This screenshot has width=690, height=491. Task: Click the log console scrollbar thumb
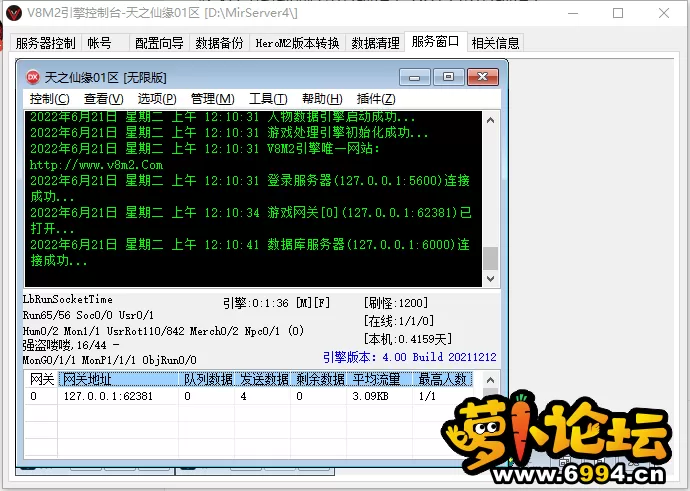click(x=491, y=258)
